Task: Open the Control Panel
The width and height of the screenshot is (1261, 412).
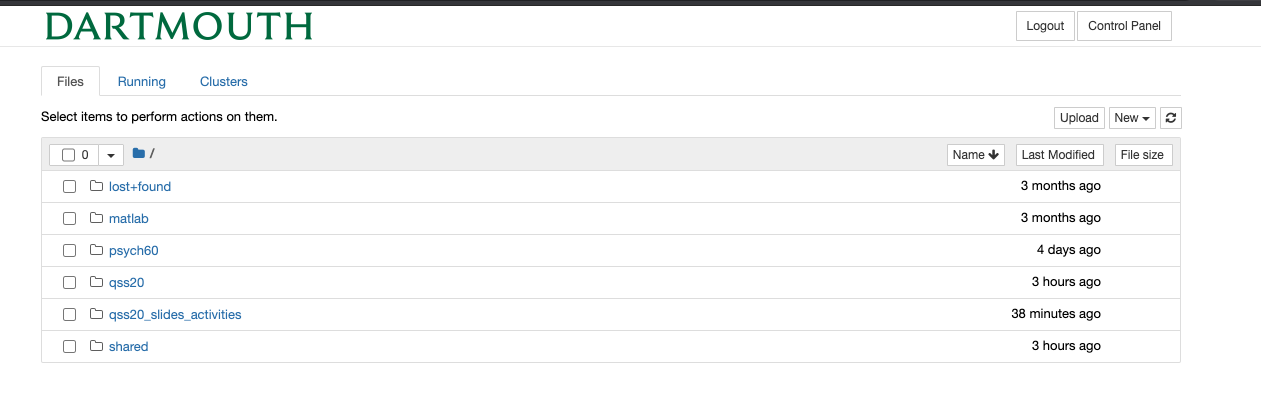Action: [x=1124, y=26]
